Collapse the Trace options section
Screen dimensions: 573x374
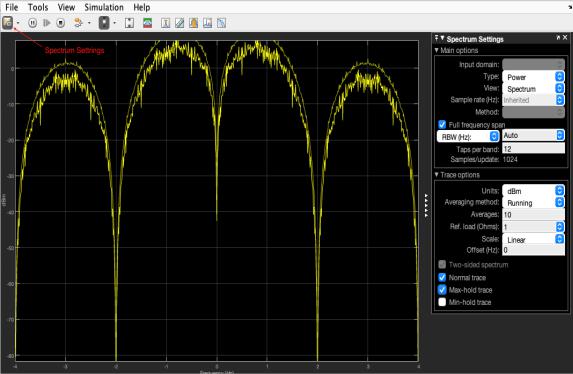(x=437, y=175)
